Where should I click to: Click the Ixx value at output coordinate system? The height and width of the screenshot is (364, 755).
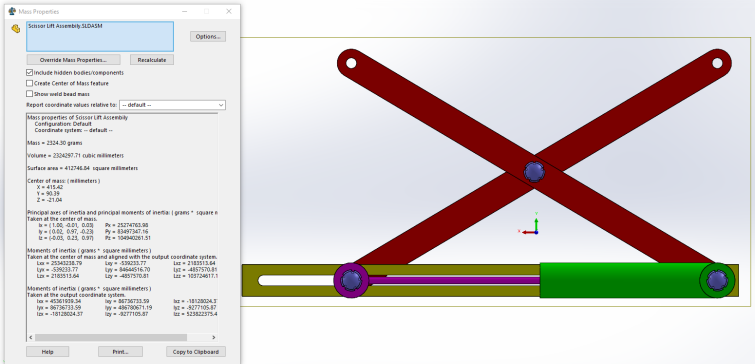point(60,300)
